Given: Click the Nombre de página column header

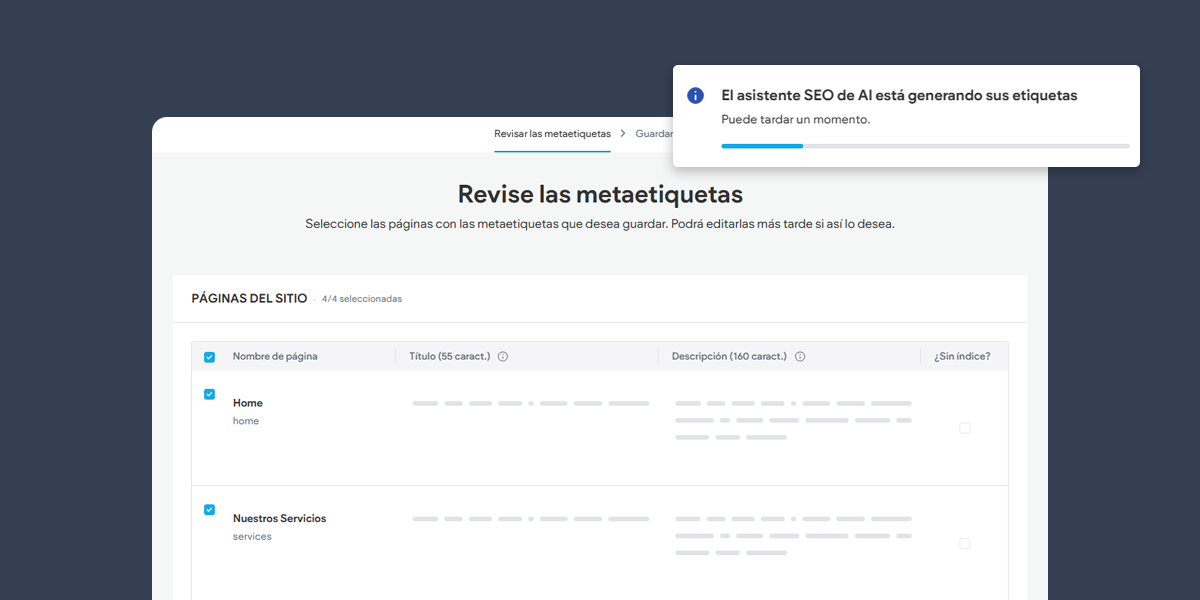Looking at the screenshot, I should pyautogui.click(x=275, y=357).
